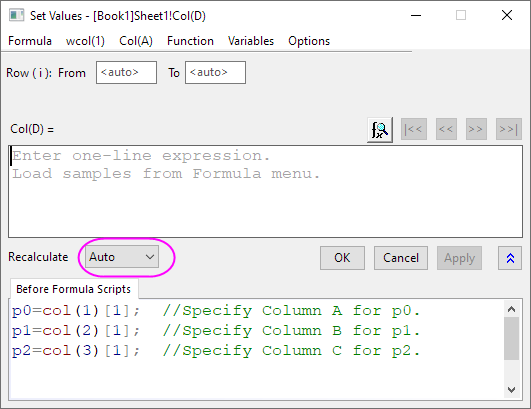
Task: Open the Function menu
Action: tap(190, 41)
